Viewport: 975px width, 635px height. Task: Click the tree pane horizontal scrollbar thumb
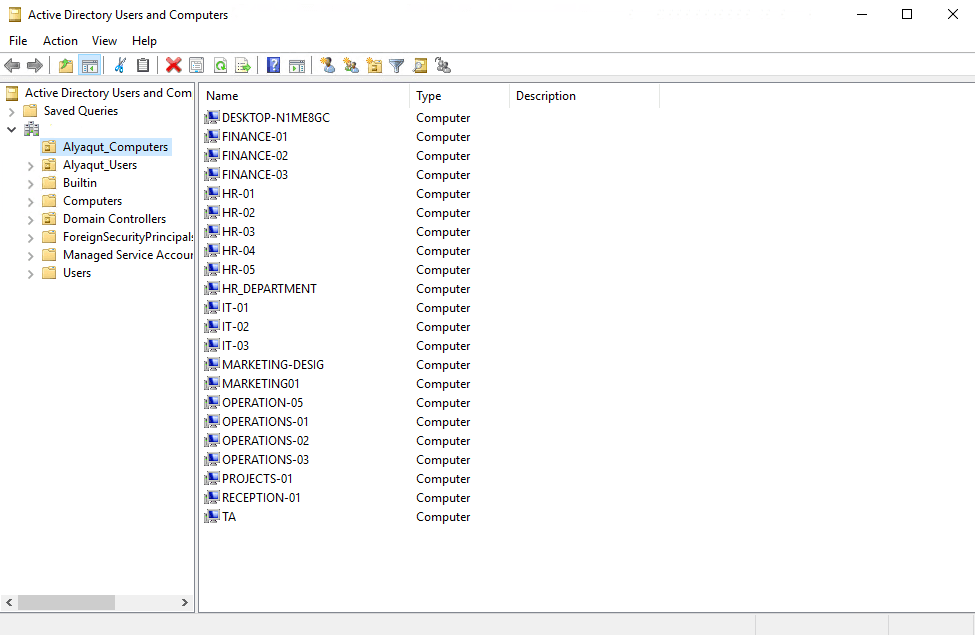[x=66, y=602]
